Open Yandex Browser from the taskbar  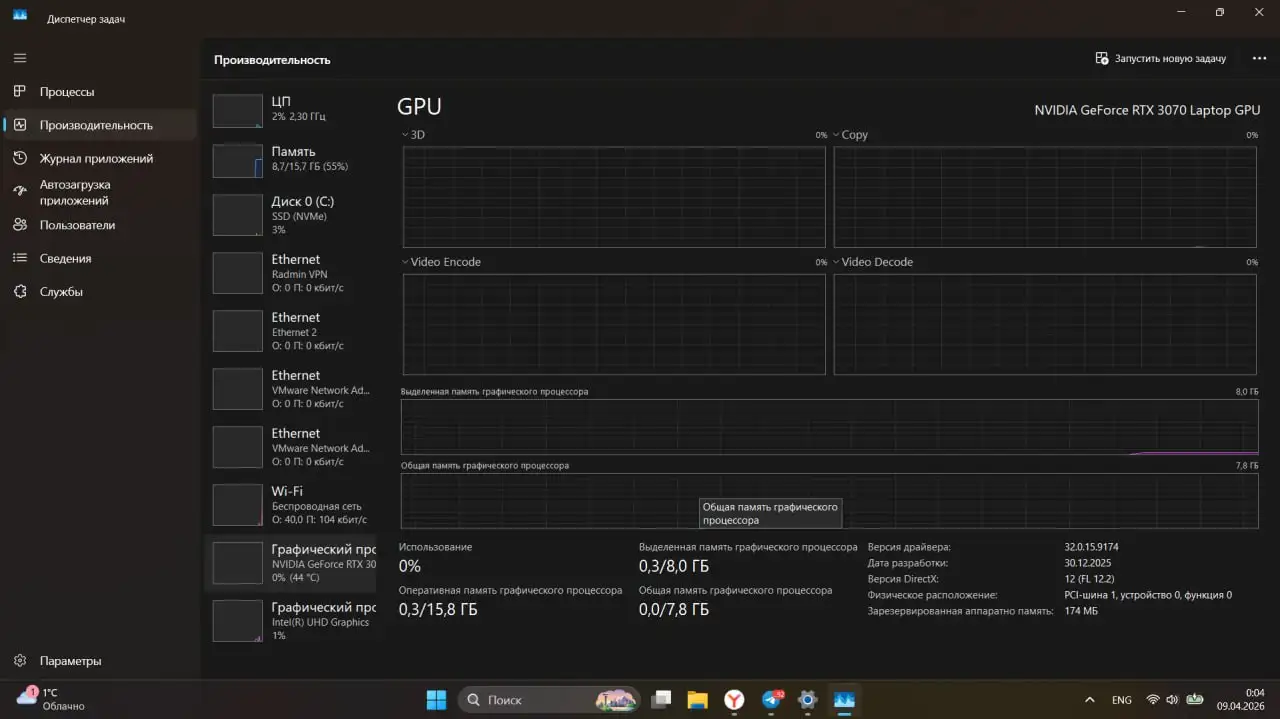pyautogui.click(x=734, y=700)
